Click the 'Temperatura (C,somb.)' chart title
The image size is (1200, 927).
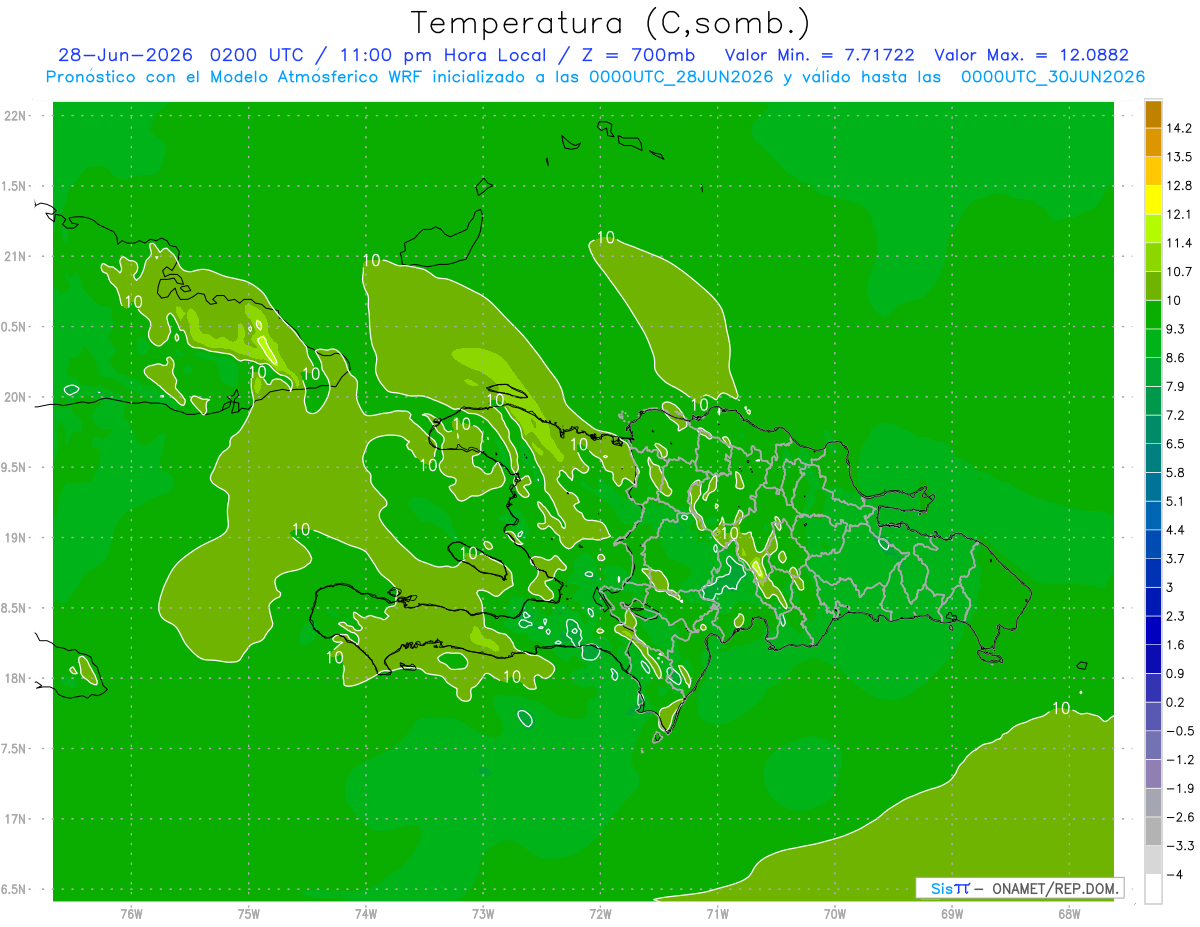pos(611,23)
